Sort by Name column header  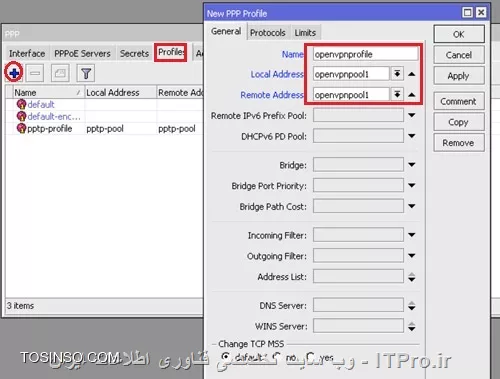pyautogui.click(x=48, y=92)
